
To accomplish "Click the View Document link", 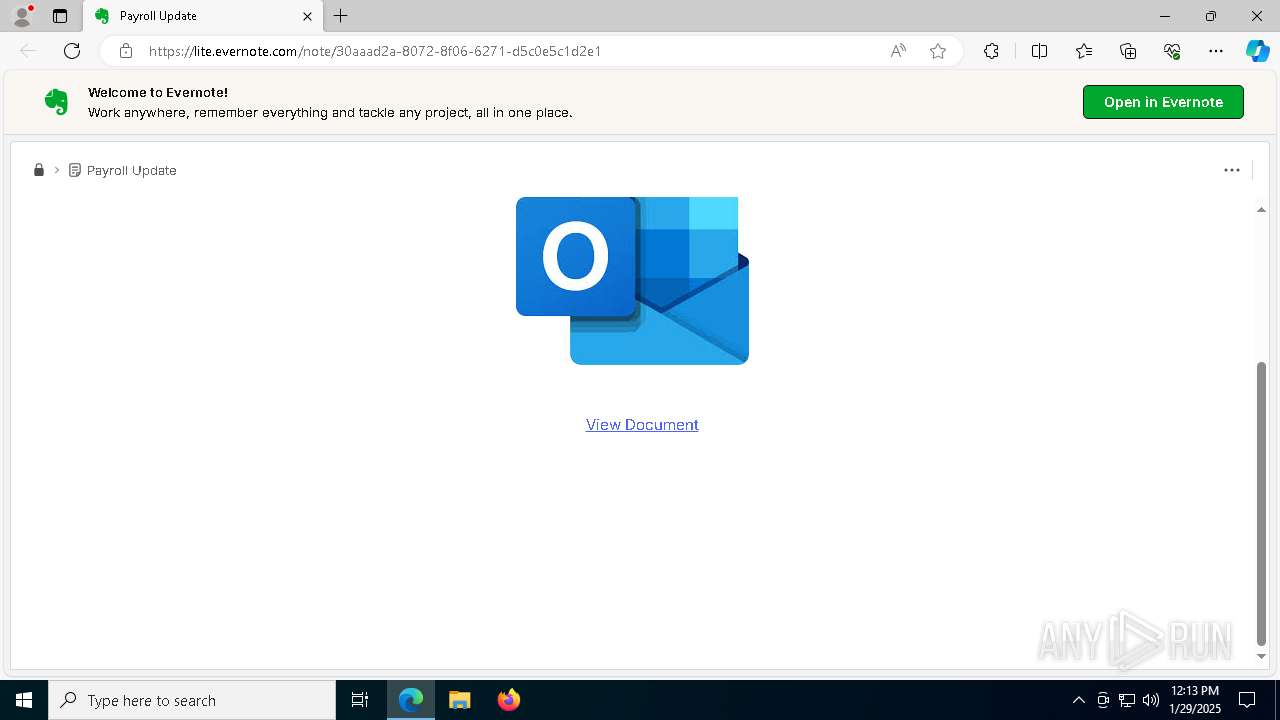I will pyautogui.click(x=642, y=425).
